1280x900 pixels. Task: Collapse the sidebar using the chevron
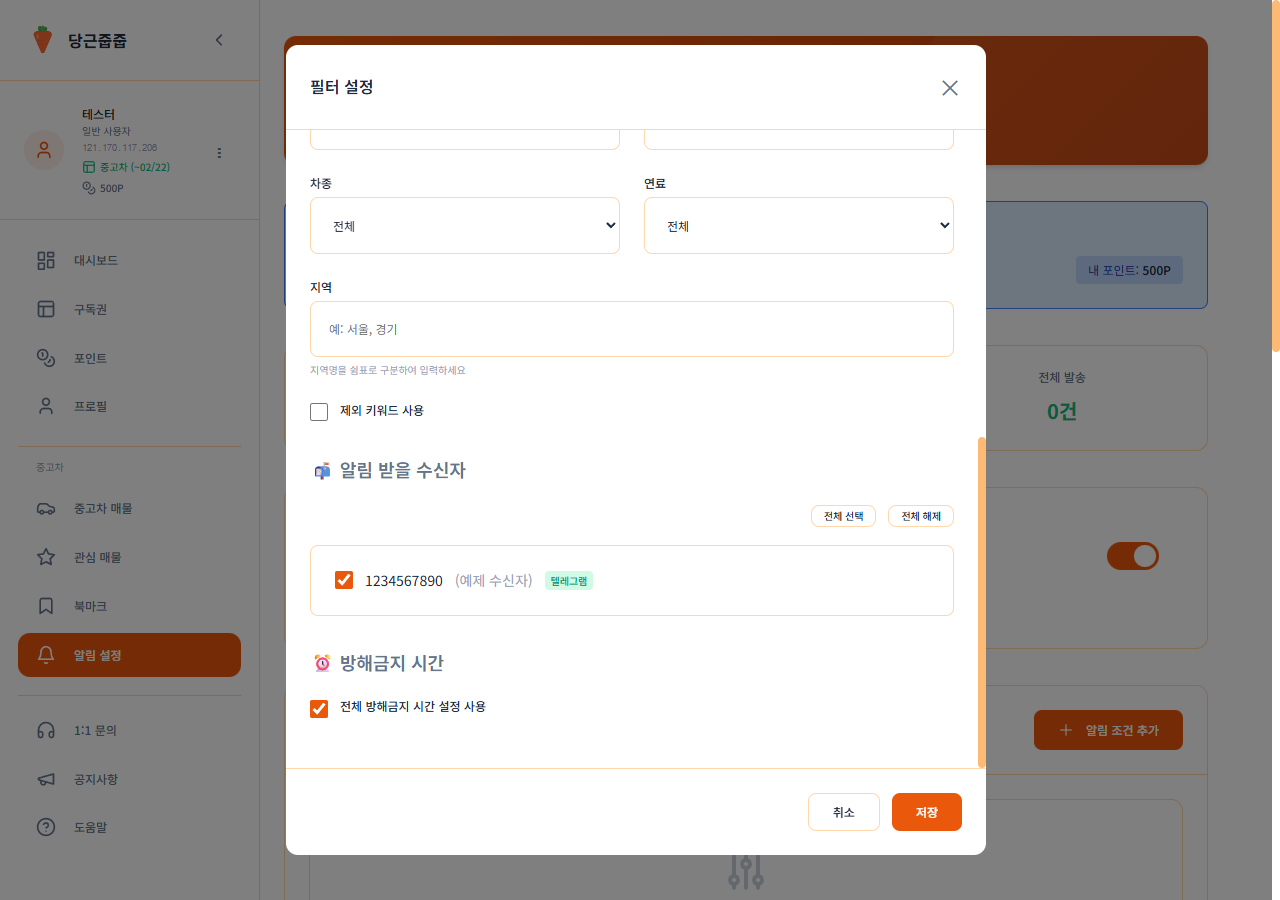click(x=219, y=40)
